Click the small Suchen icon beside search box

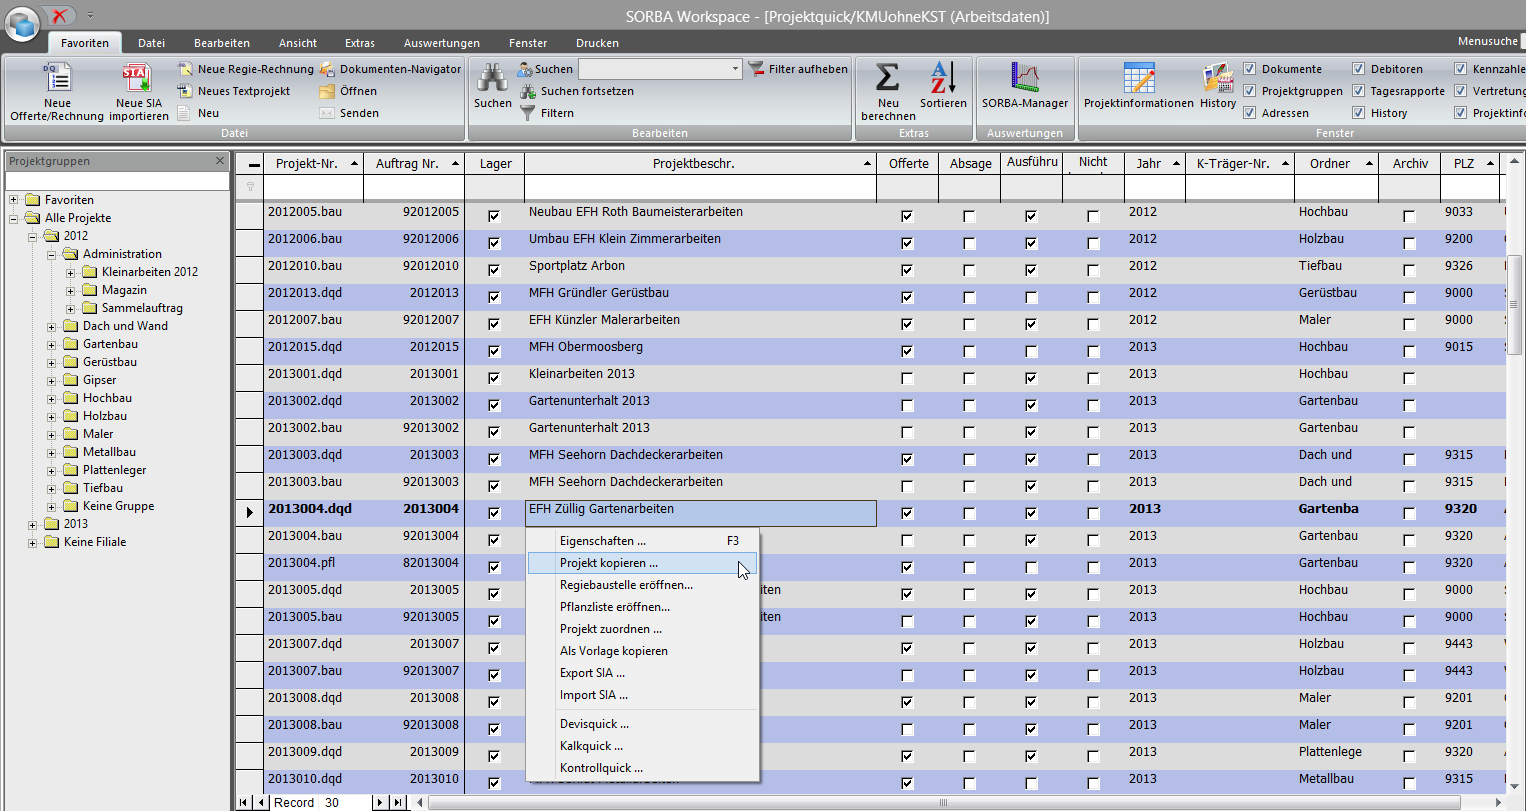pos(526,69)
